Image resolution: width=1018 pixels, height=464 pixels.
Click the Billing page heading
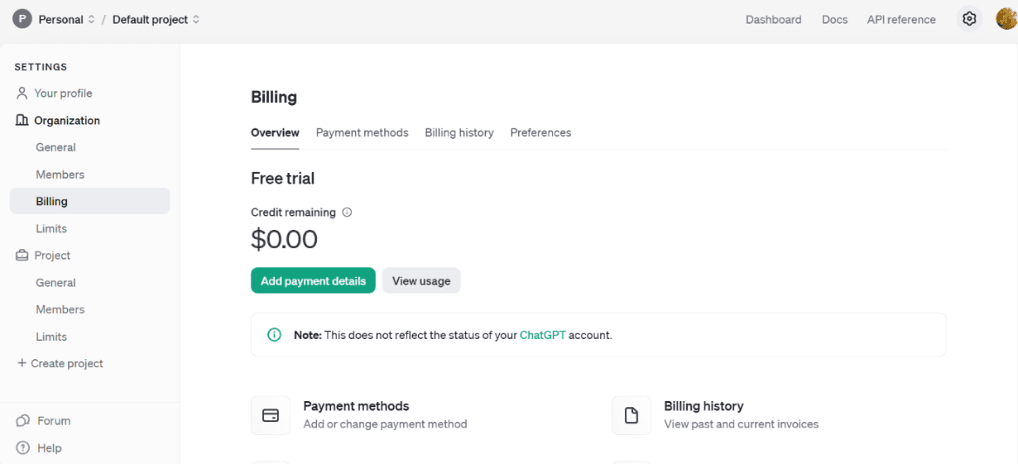[x=274, y=97]
